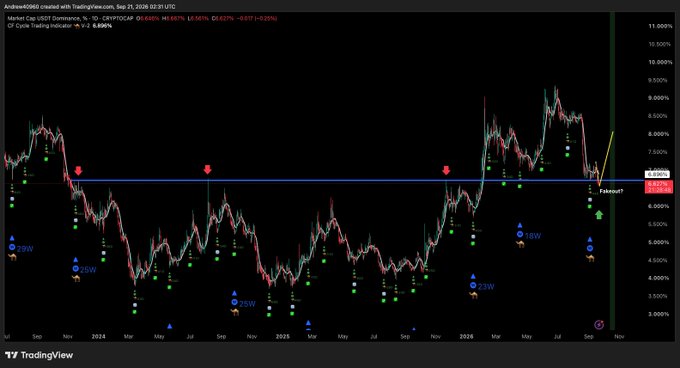Click the red 6.627% last price tag

[x=659, y=187]
